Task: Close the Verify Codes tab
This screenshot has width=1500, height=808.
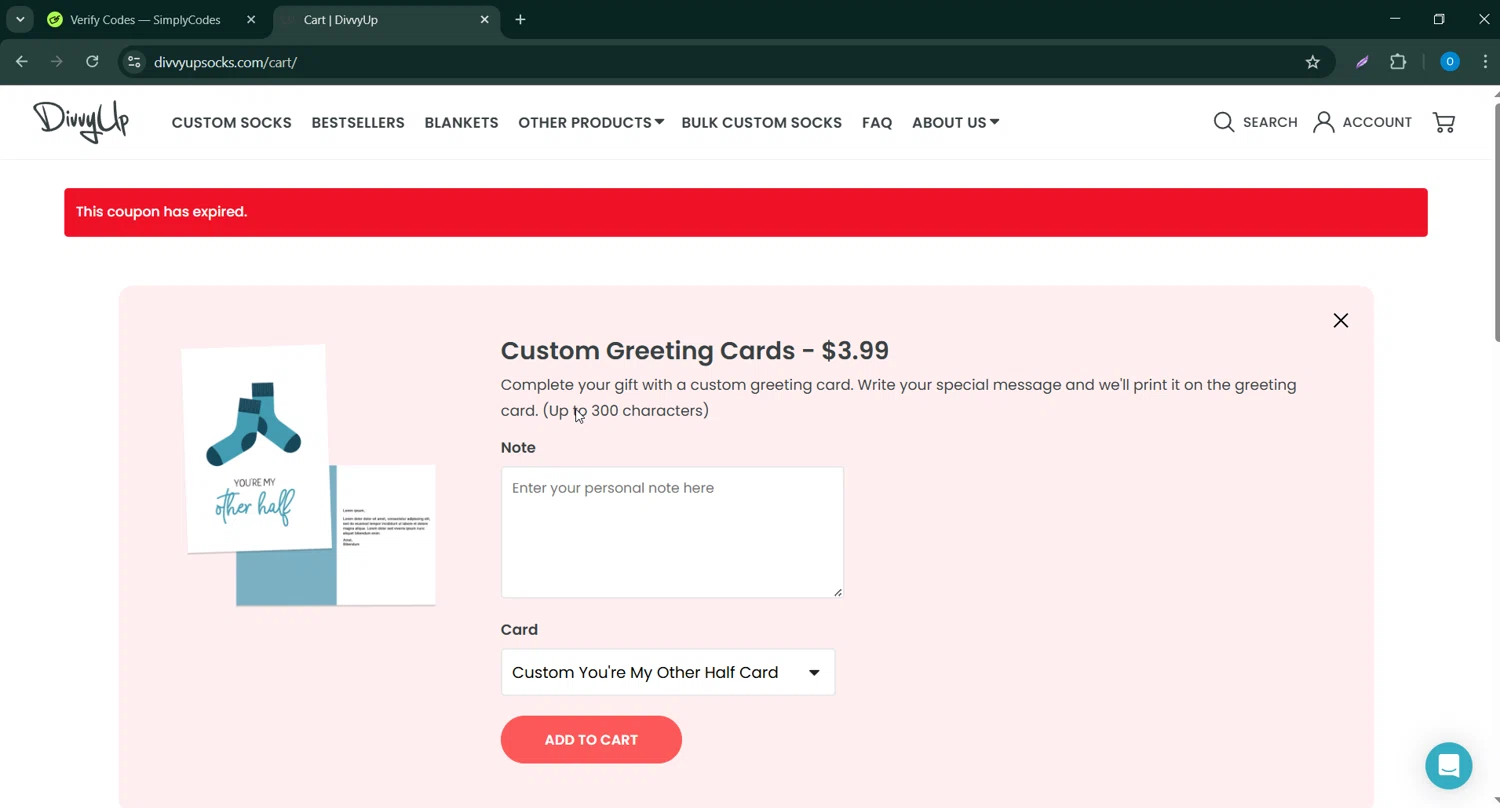Action: point(251,20)
